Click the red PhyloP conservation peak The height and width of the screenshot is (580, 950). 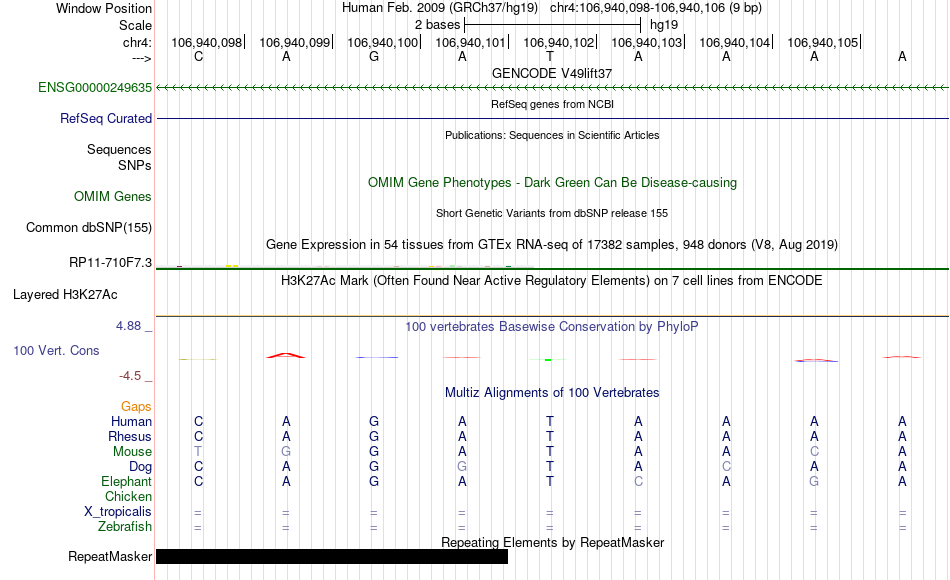286,355
